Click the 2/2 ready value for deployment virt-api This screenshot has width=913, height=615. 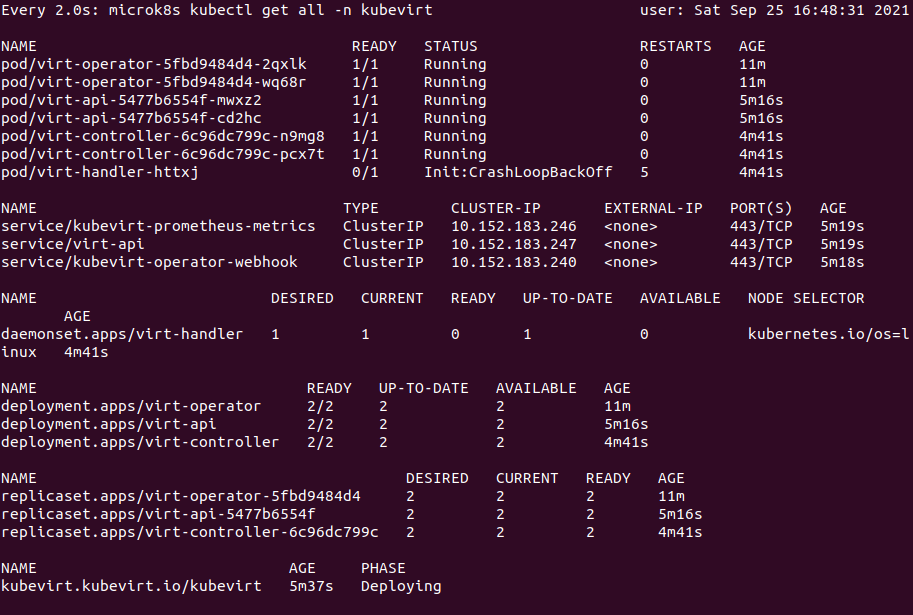[x=320, y=425]
